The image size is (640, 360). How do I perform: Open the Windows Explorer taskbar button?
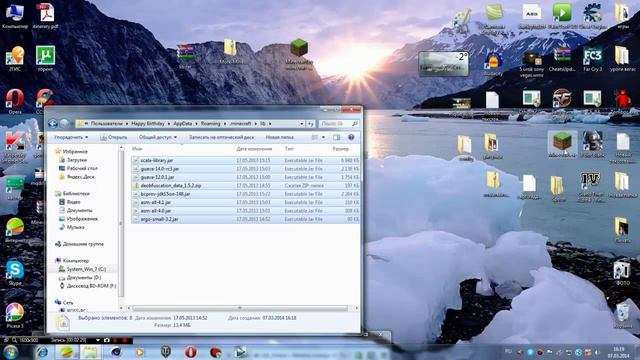(x=91, y=352)
